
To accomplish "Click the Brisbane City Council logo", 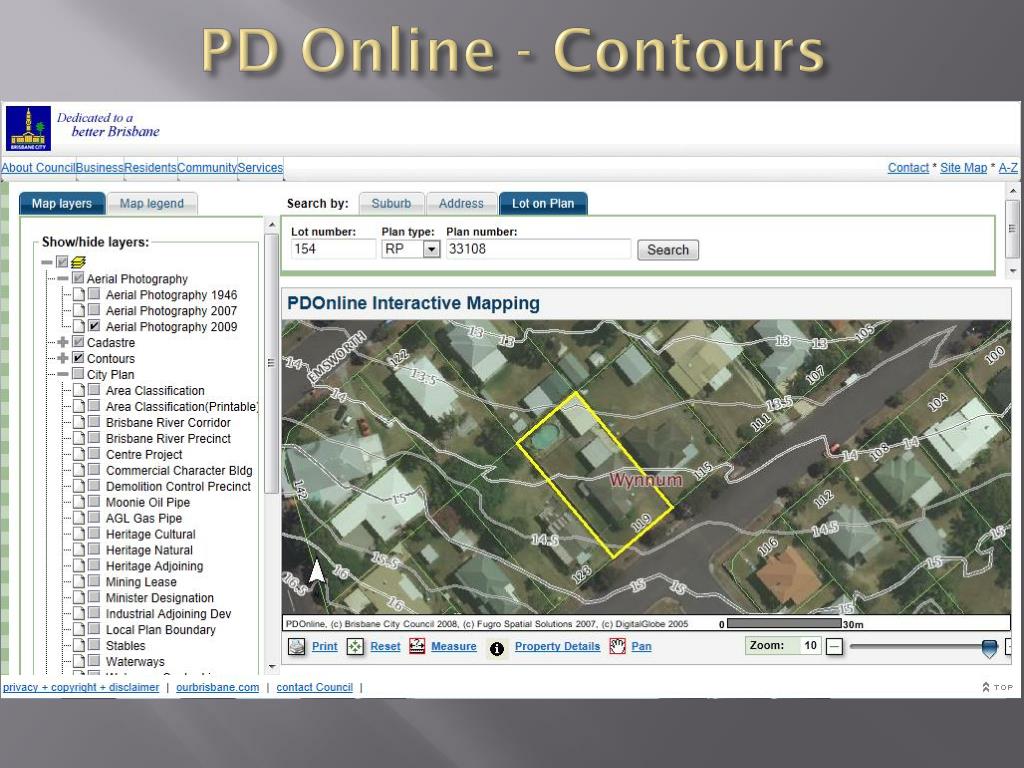I will coord(29,128).
